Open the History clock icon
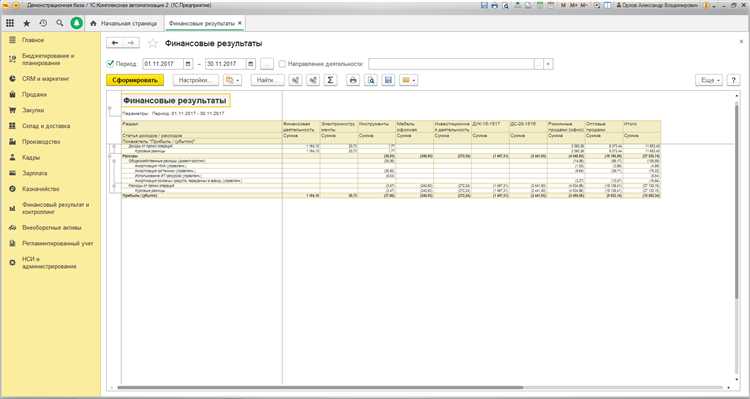Image resolution: width=750 pixels, height=399 pixels. pyautogui.click(x=44, y=23)
